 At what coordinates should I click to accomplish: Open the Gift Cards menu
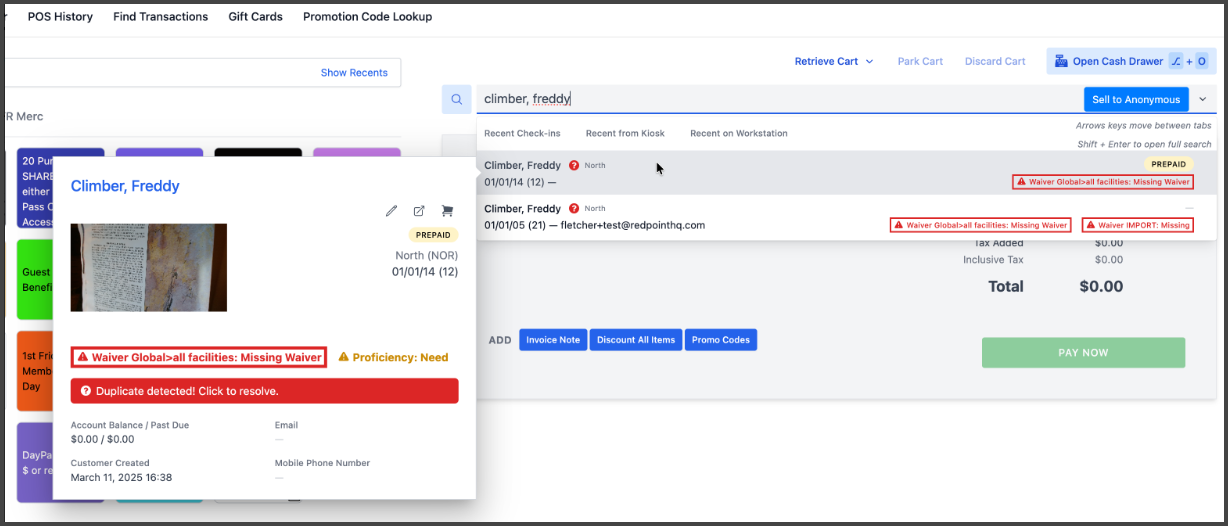255,16
